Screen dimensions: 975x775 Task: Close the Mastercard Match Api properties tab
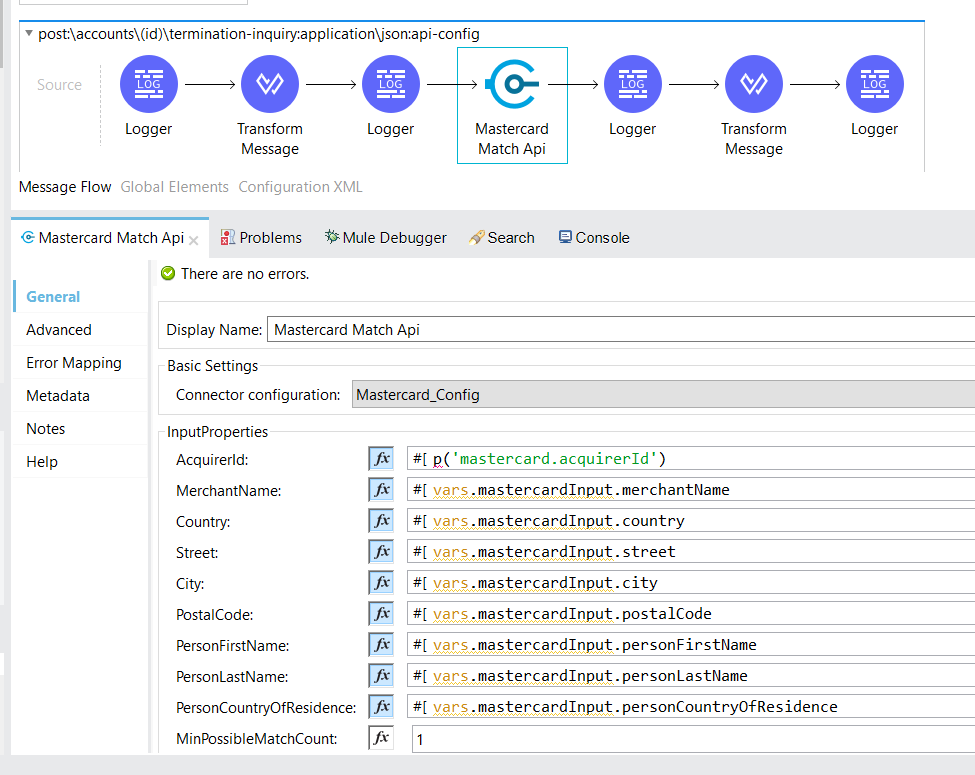tap(193, 240)
